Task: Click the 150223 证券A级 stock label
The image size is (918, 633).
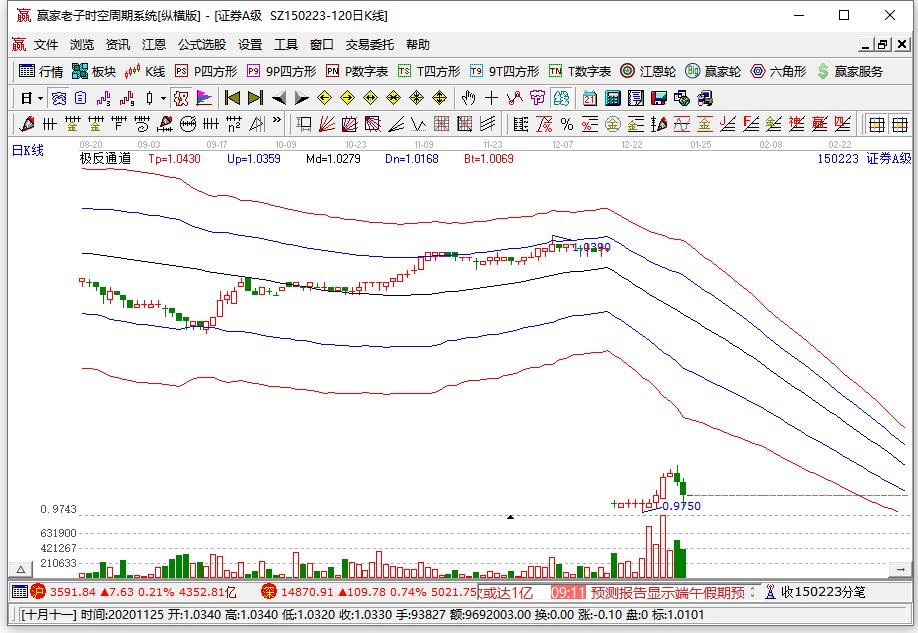Action: point(864,159)
